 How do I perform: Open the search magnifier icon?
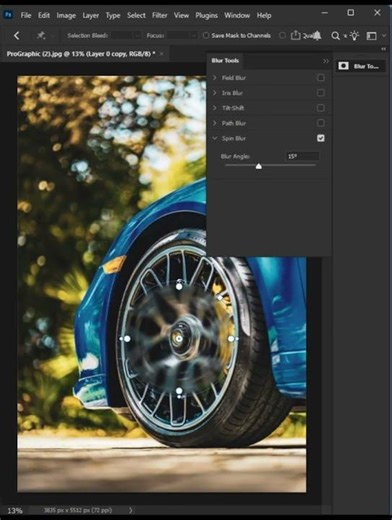(x=335, y=36)
